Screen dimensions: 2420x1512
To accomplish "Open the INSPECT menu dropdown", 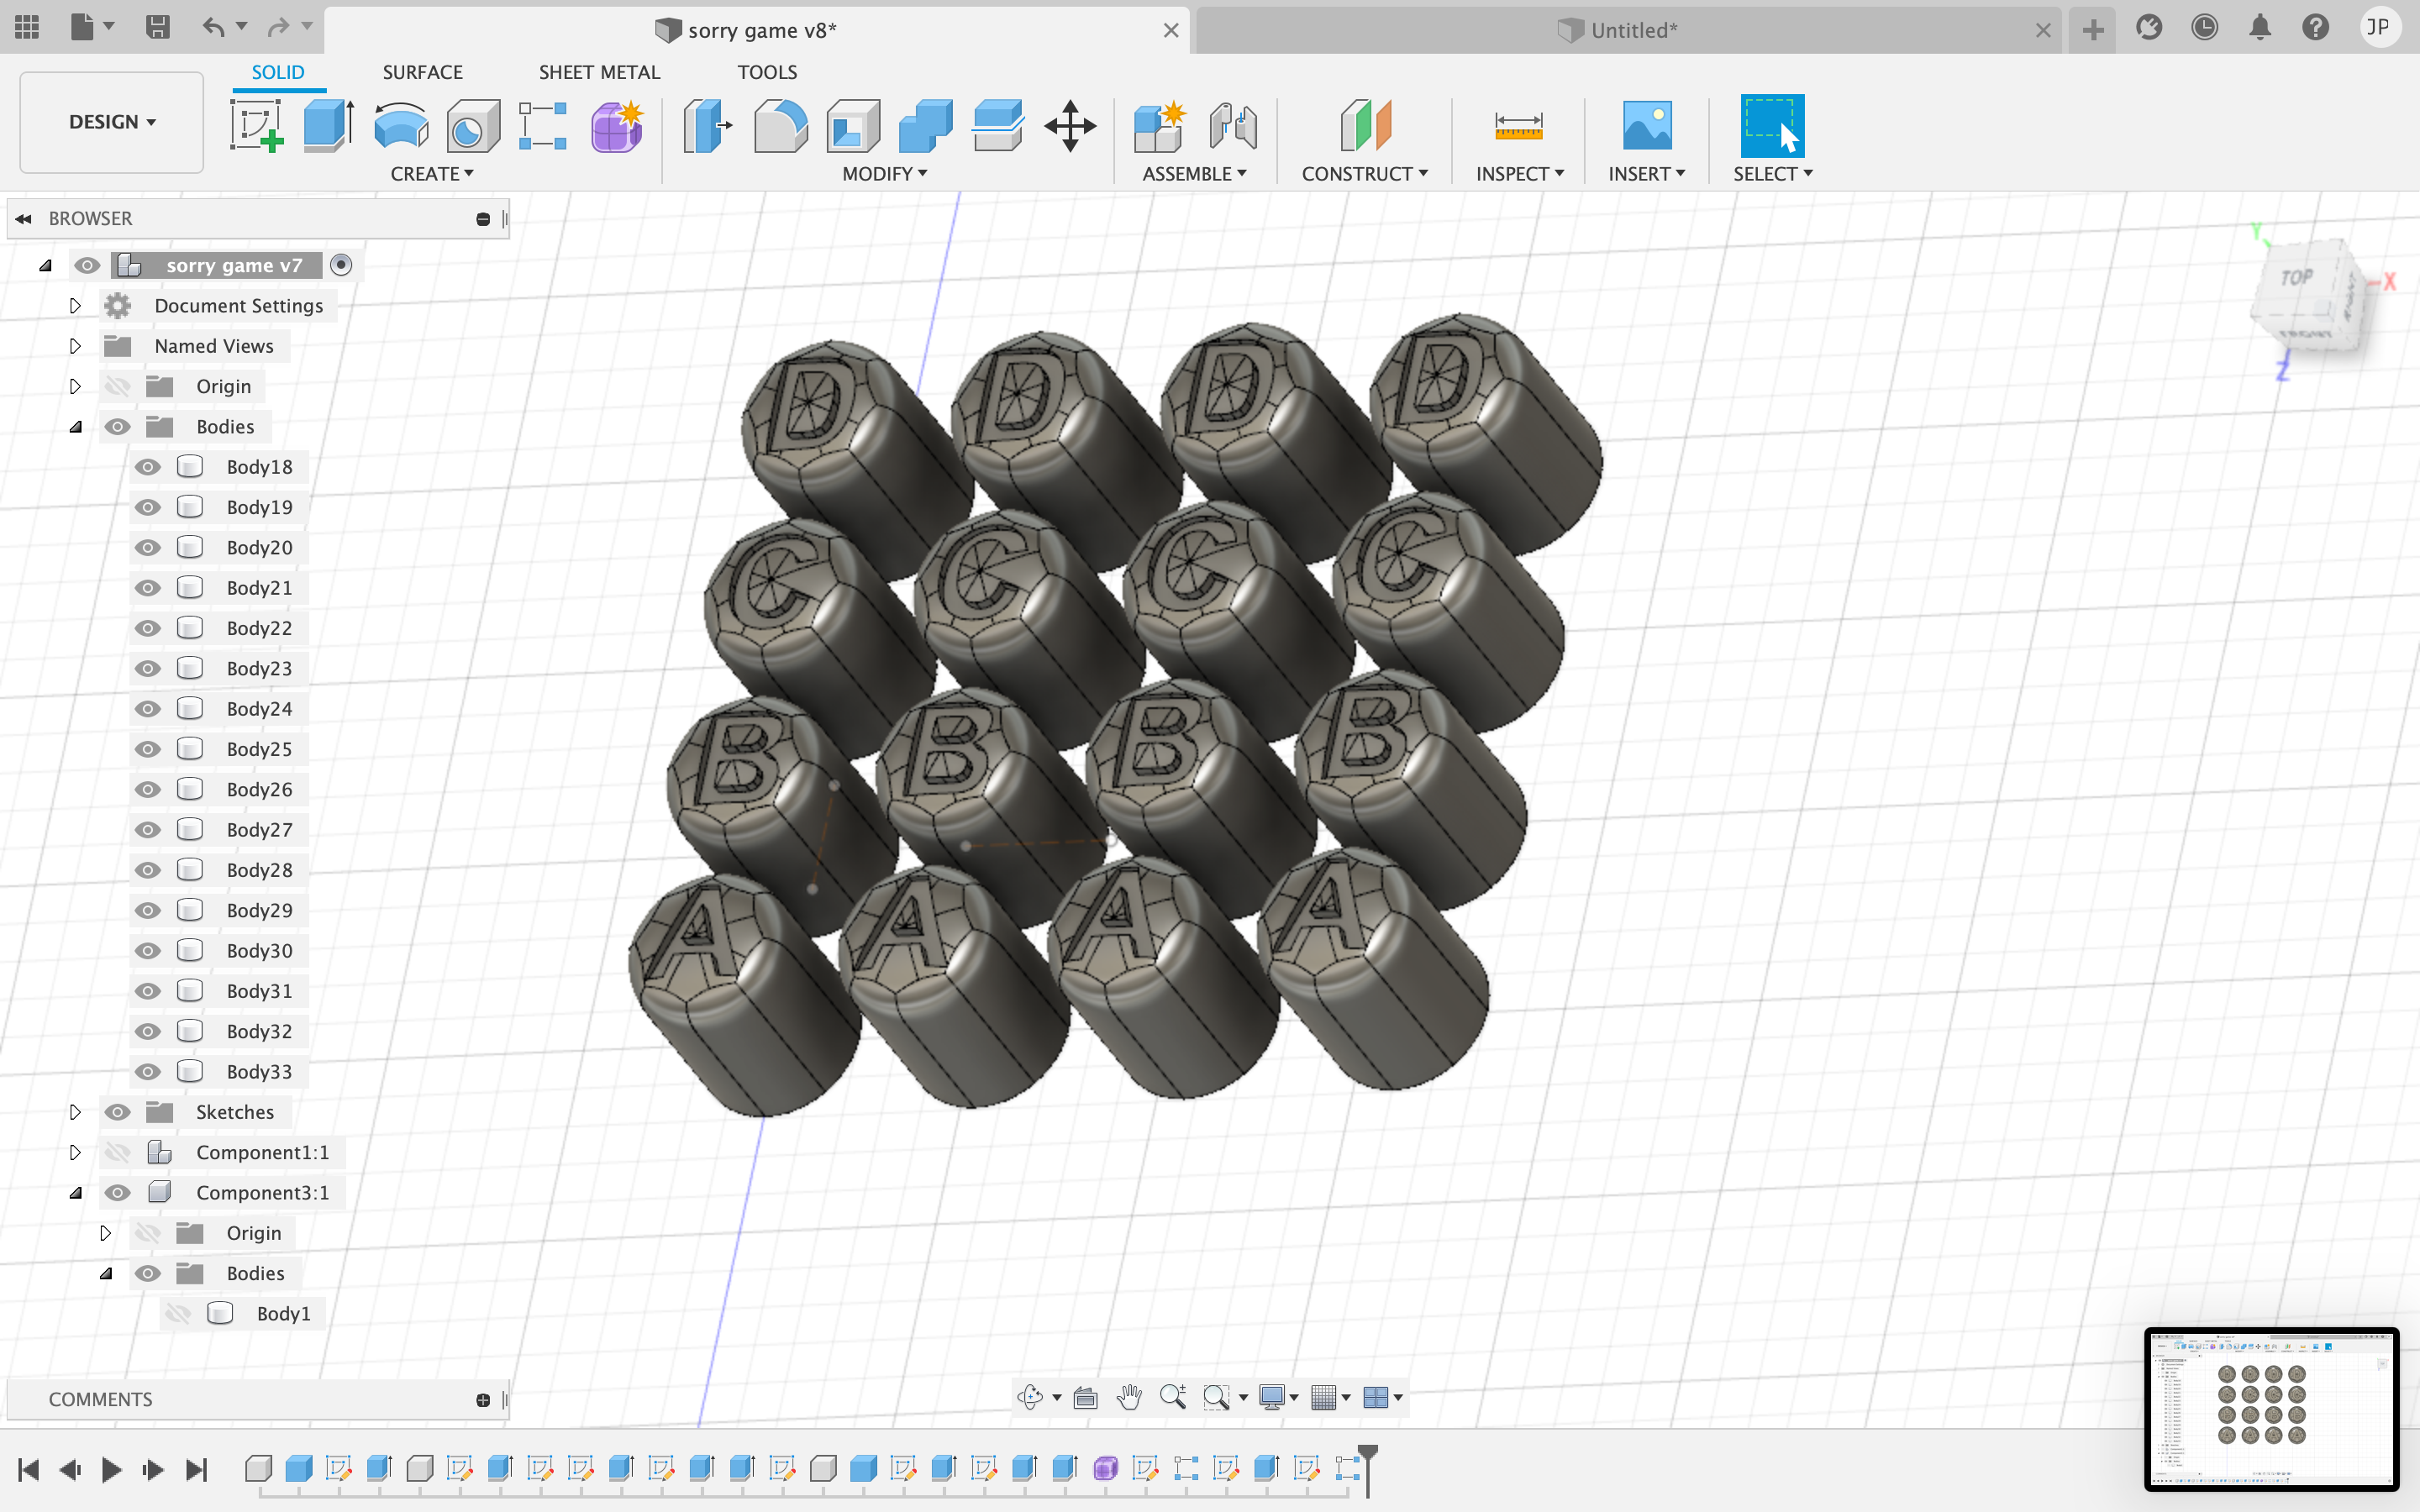I will click(x=1520, y=174).
